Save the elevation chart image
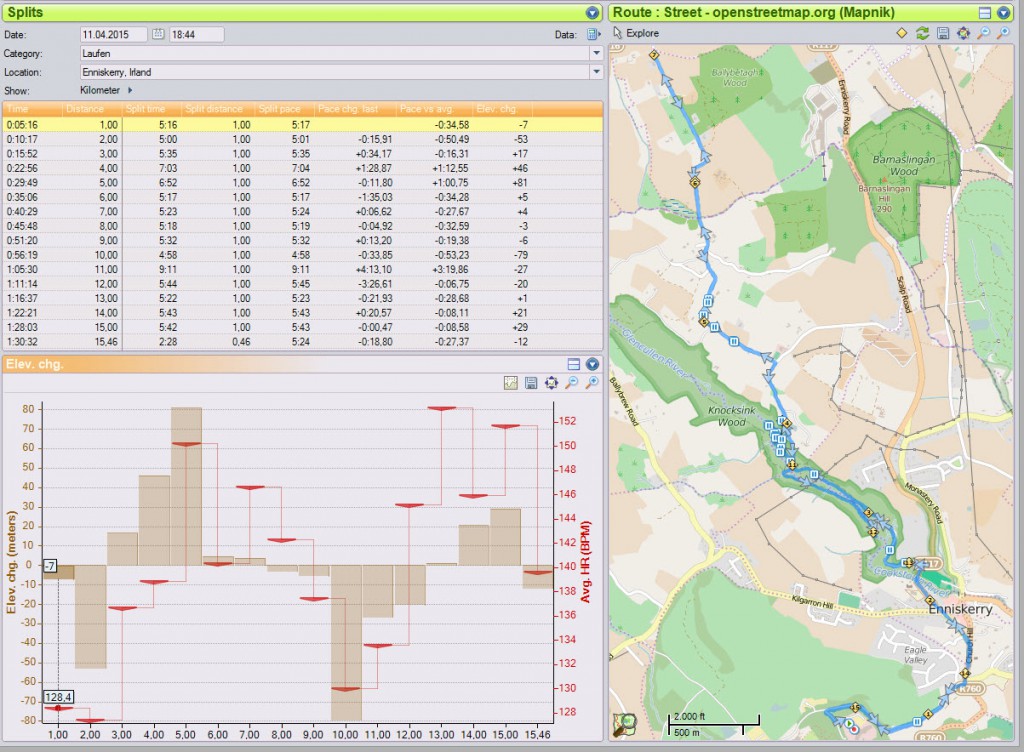The image size is (1024, 752). point(531,383)
